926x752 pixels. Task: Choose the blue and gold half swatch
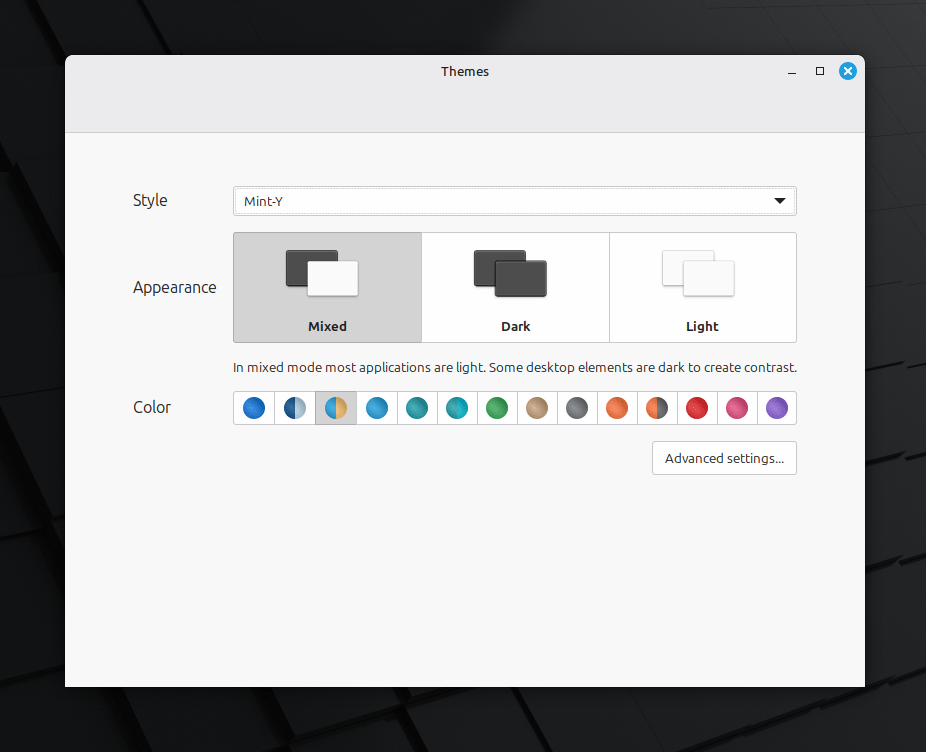pyautogui.click(x=335, y=408)
